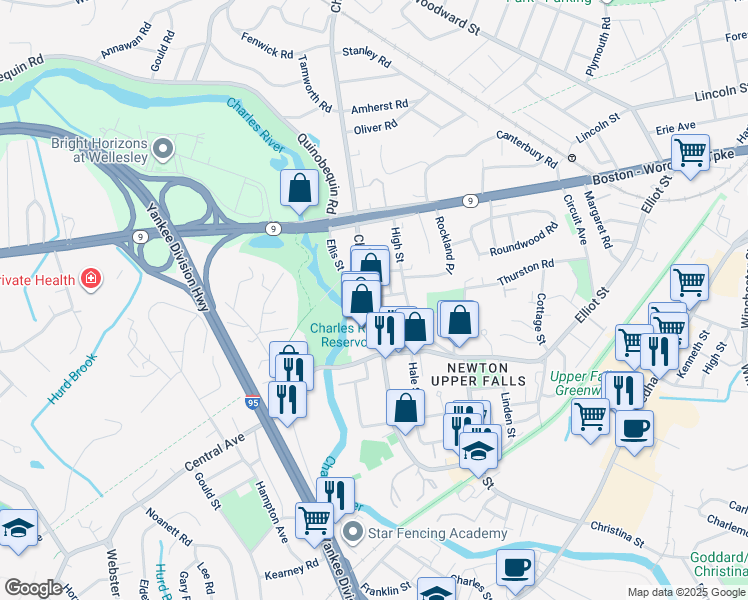Click the Charles River Reservation label
This screenshot has height=600, width=748.
(334, 335)
